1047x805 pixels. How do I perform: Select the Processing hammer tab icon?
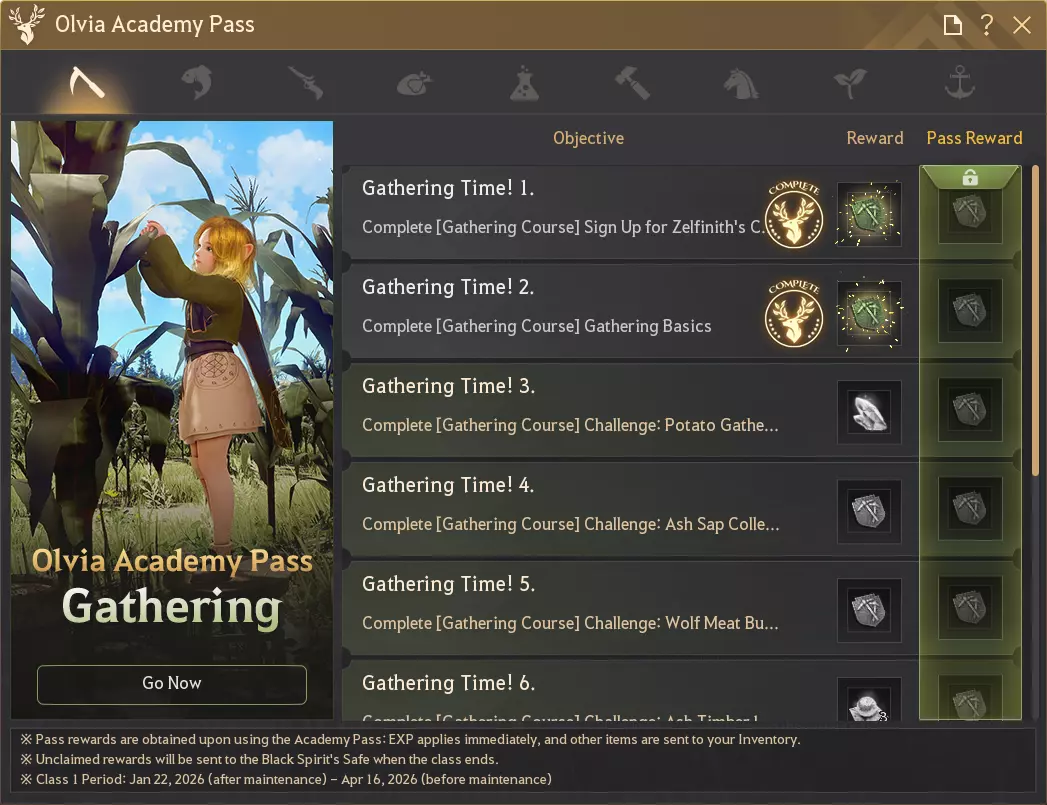[632, 83]
